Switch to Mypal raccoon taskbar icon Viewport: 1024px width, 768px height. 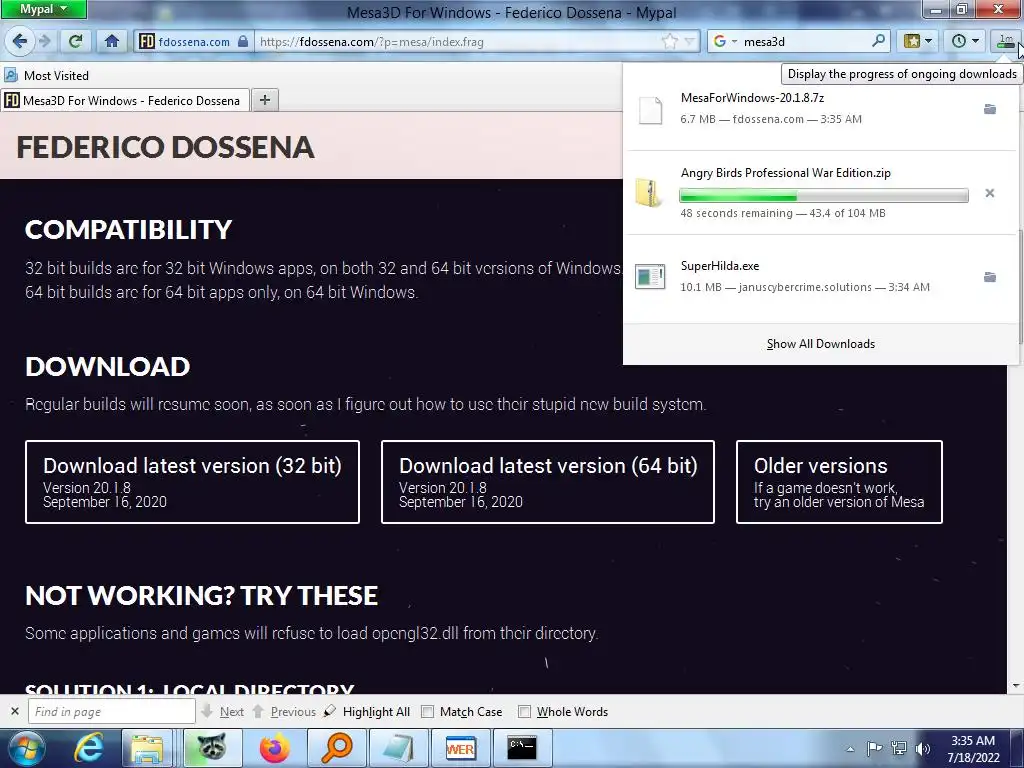(x=212, y=748)
